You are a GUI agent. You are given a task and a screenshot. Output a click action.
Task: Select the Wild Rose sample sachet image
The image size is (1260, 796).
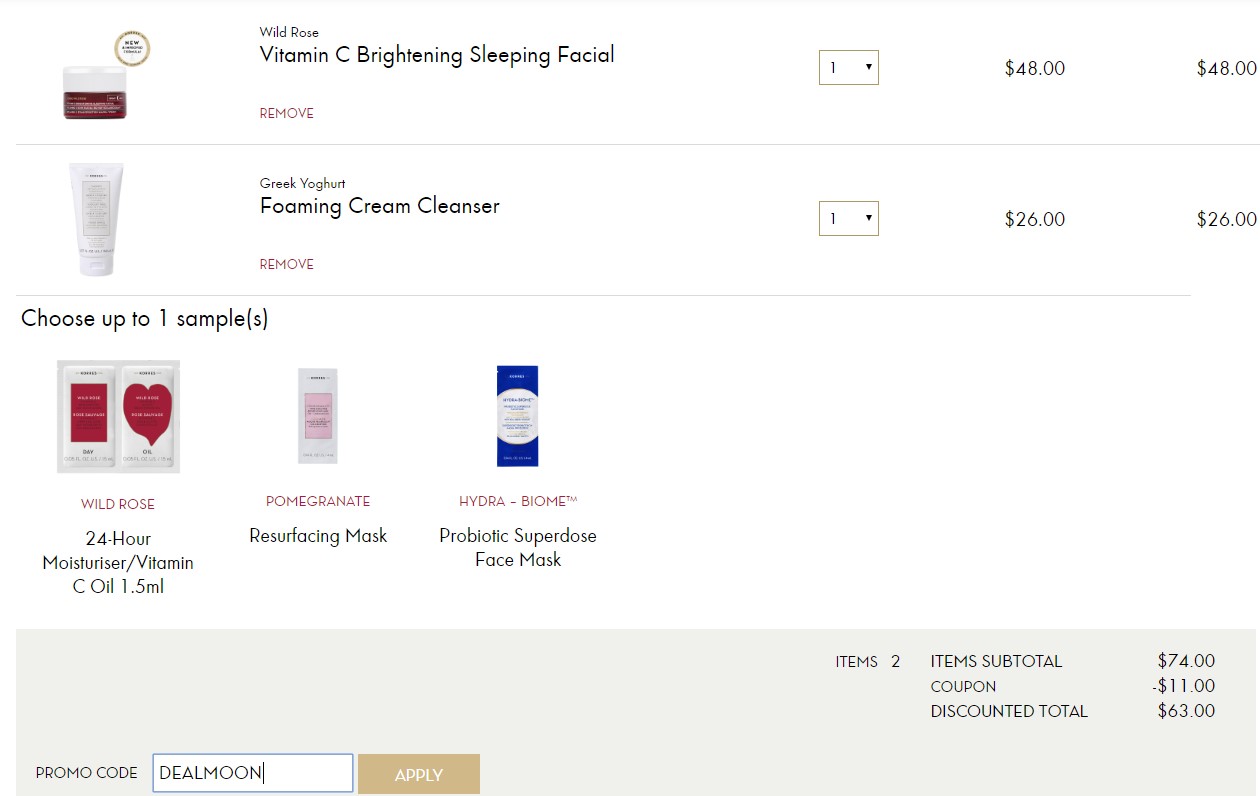click(x=118, y=416)
